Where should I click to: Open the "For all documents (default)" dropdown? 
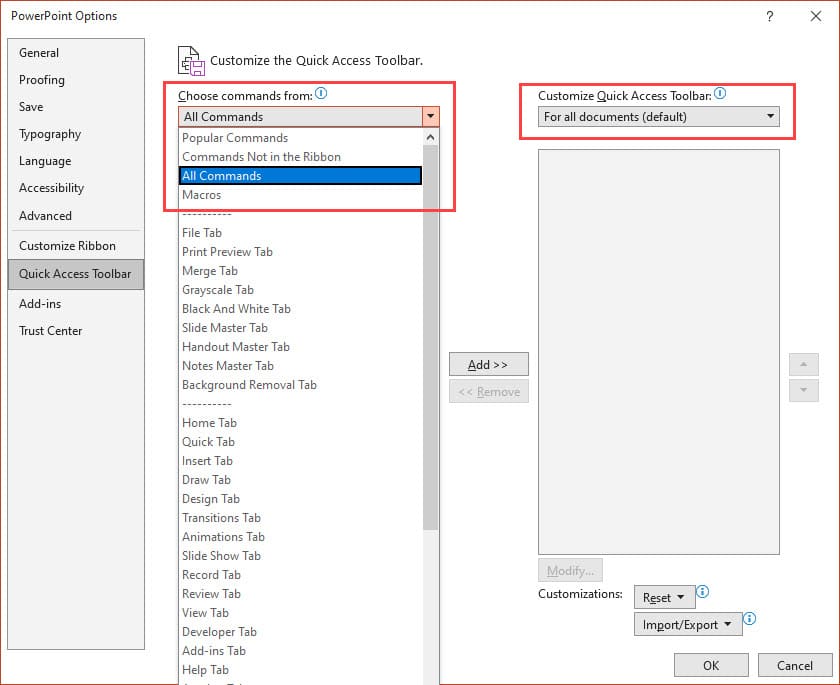[x=771, y=116]
